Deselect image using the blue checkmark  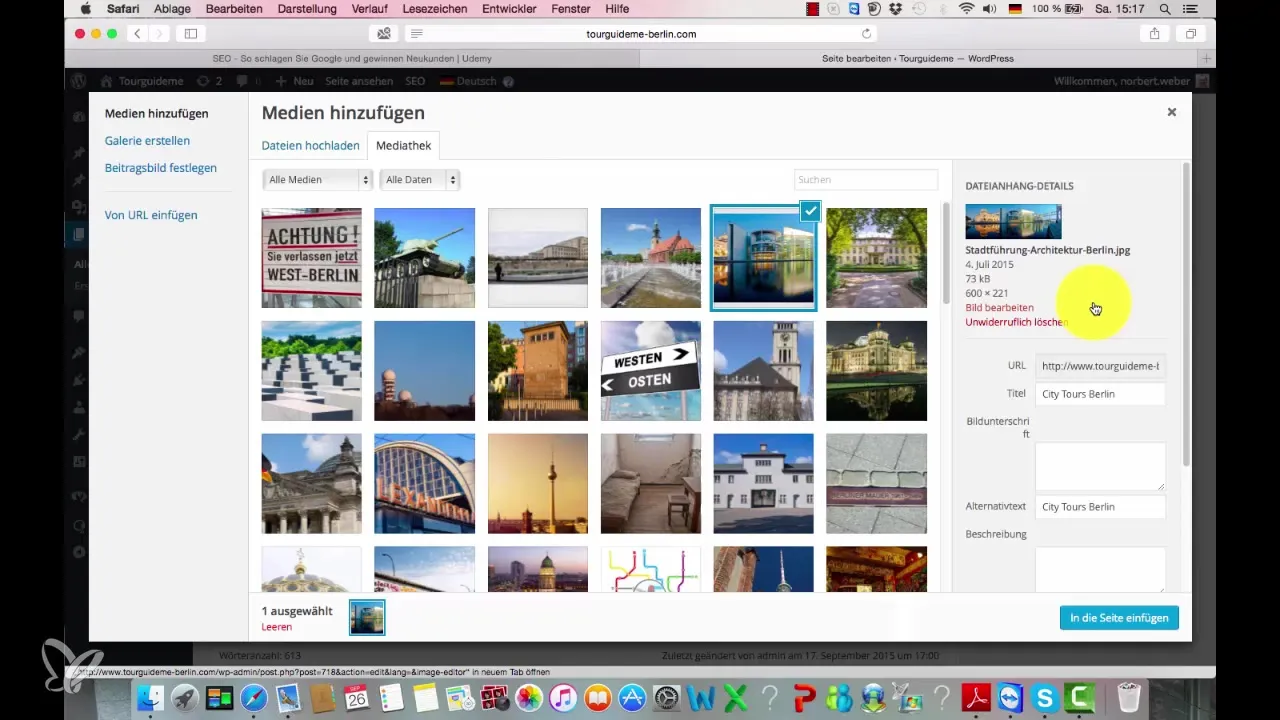pos(810,211)
